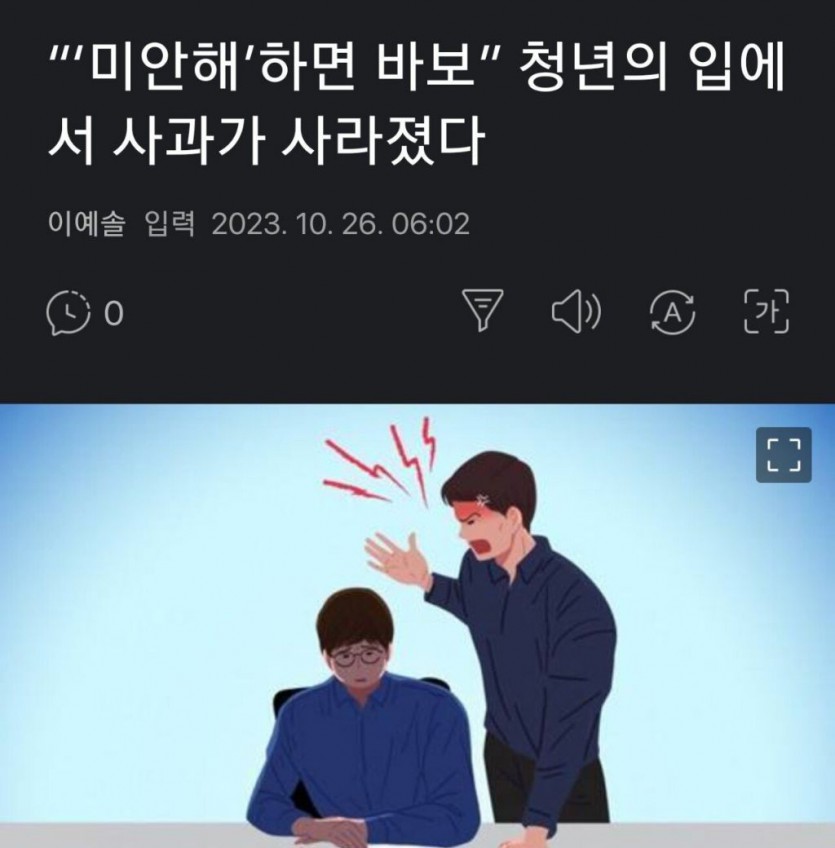
Task: Play article audio with the speaker icon
Action: pos(576,310)
